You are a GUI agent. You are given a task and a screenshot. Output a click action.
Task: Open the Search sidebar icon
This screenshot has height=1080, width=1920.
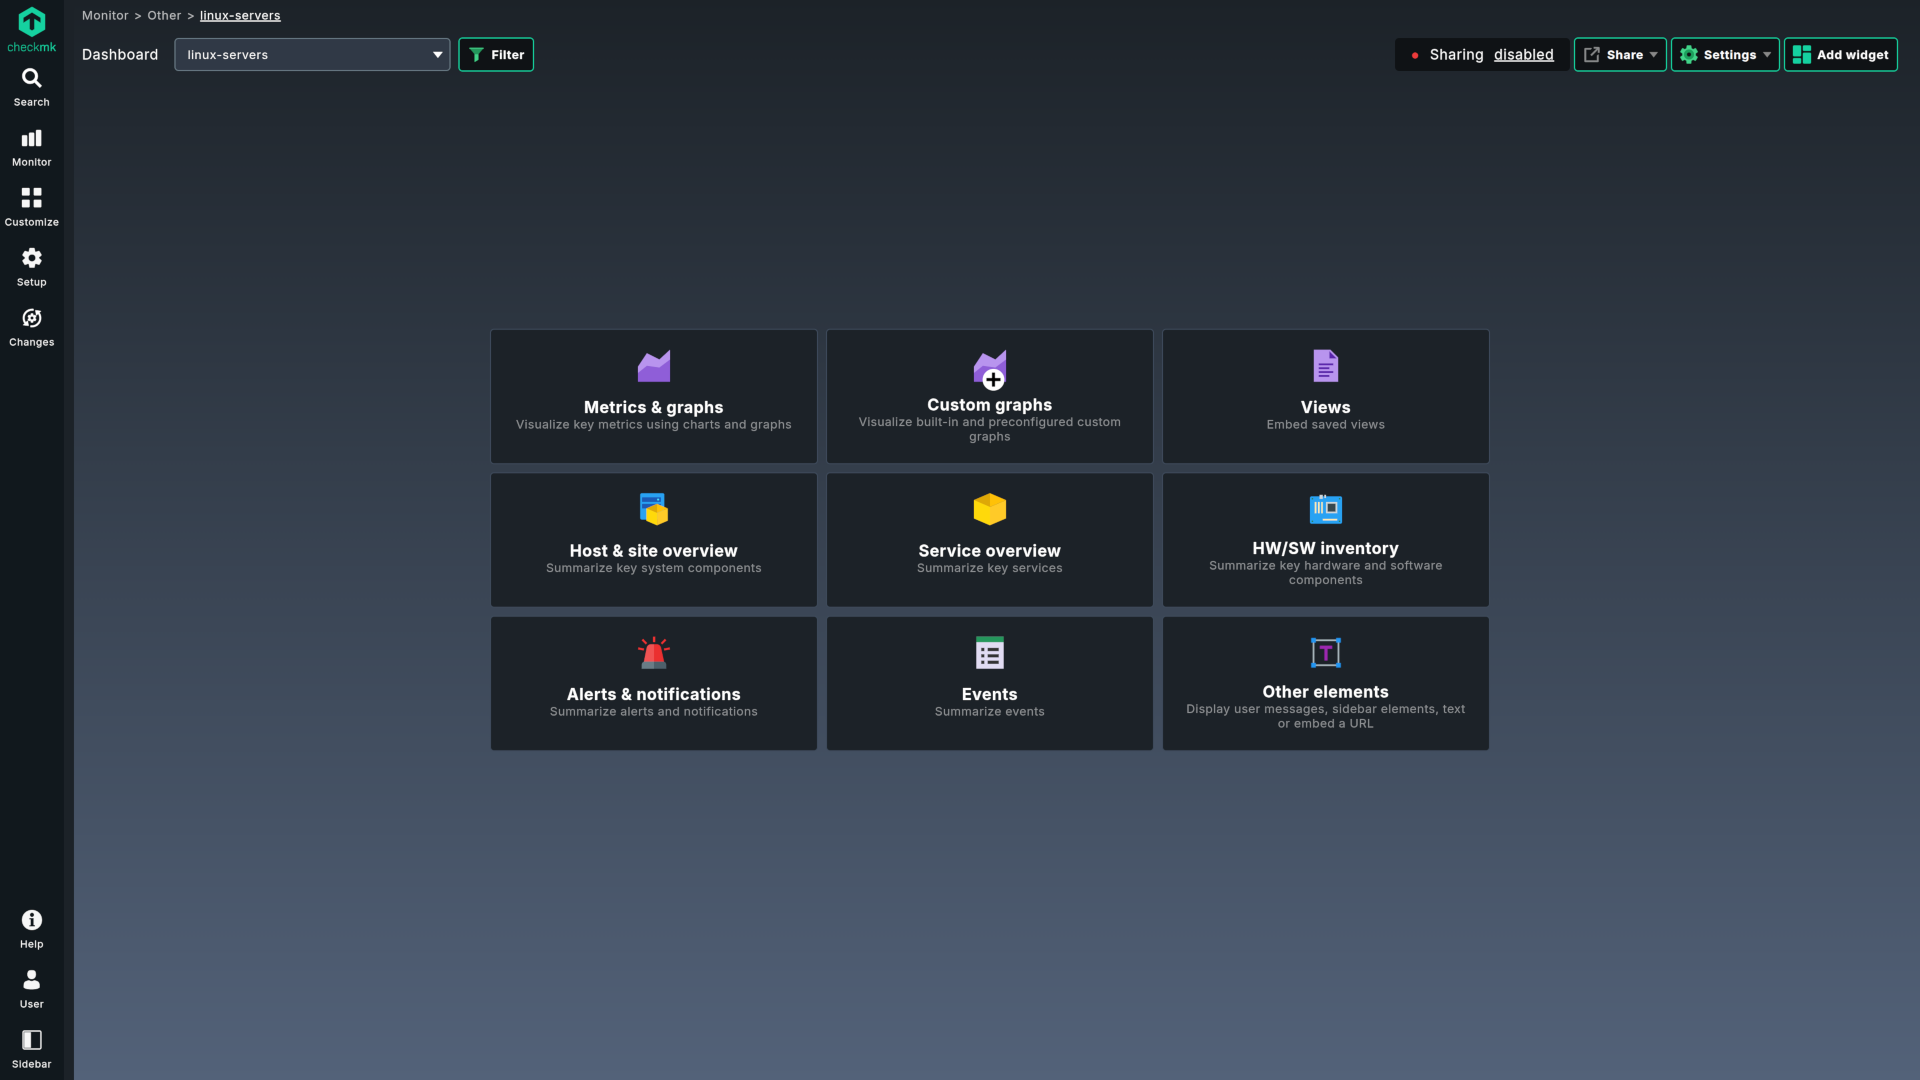(31, 78)
